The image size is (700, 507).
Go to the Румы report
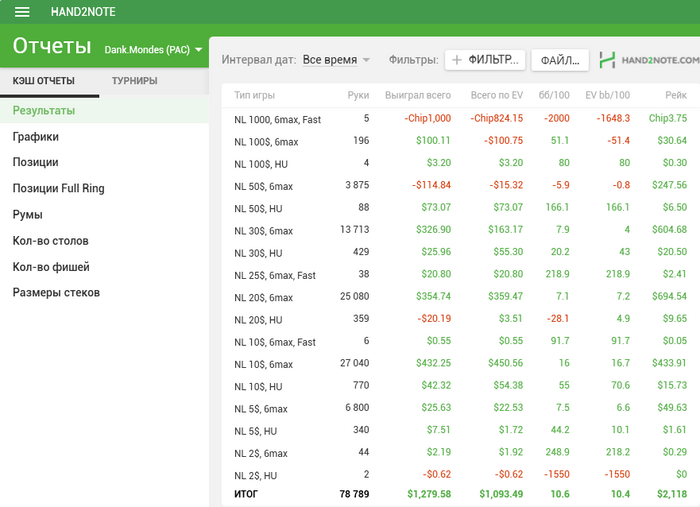click(27, 215)
